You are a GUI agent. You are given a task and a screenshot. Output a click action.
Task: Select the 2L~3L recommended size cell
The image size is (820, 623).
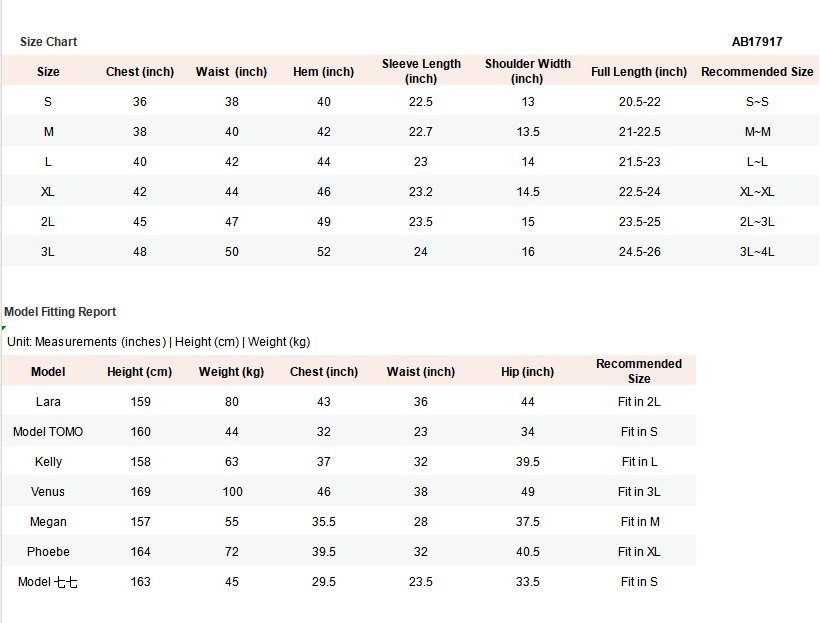point(757,222)
